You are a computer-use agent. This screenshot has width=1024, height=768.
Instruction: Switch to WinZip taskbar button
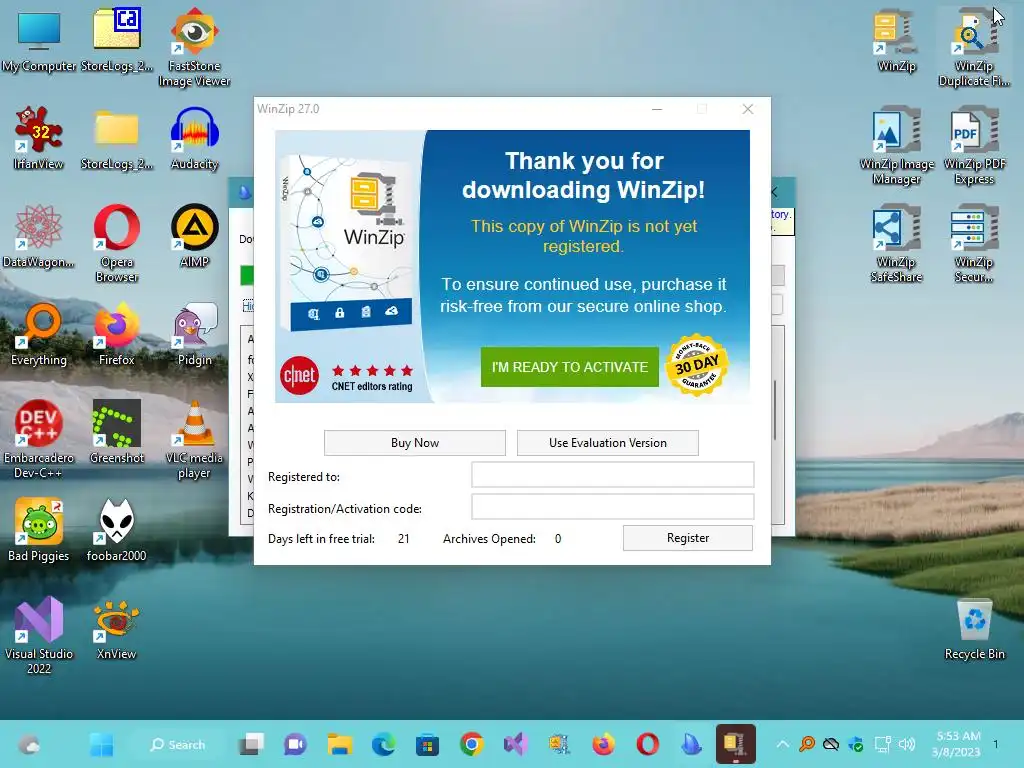point(735,744)
